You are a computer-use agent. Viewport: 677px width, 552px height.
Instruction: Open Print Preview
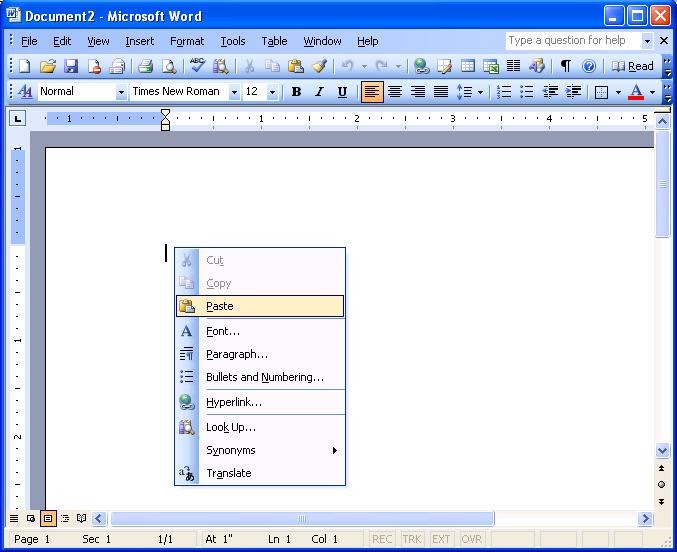coord(169,67)
